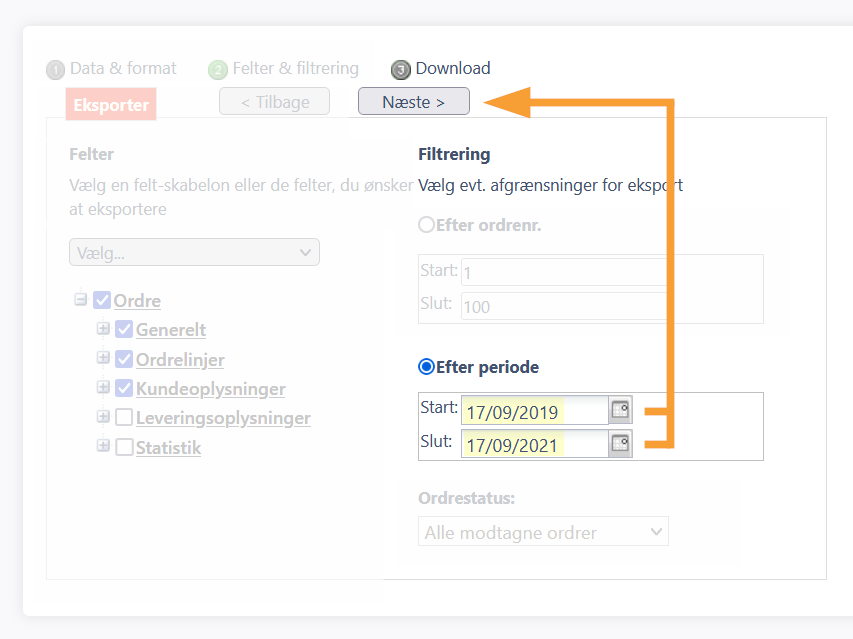
Task: Click the Slut order number field
Action: pyautogui.click(x=564, y=306)
